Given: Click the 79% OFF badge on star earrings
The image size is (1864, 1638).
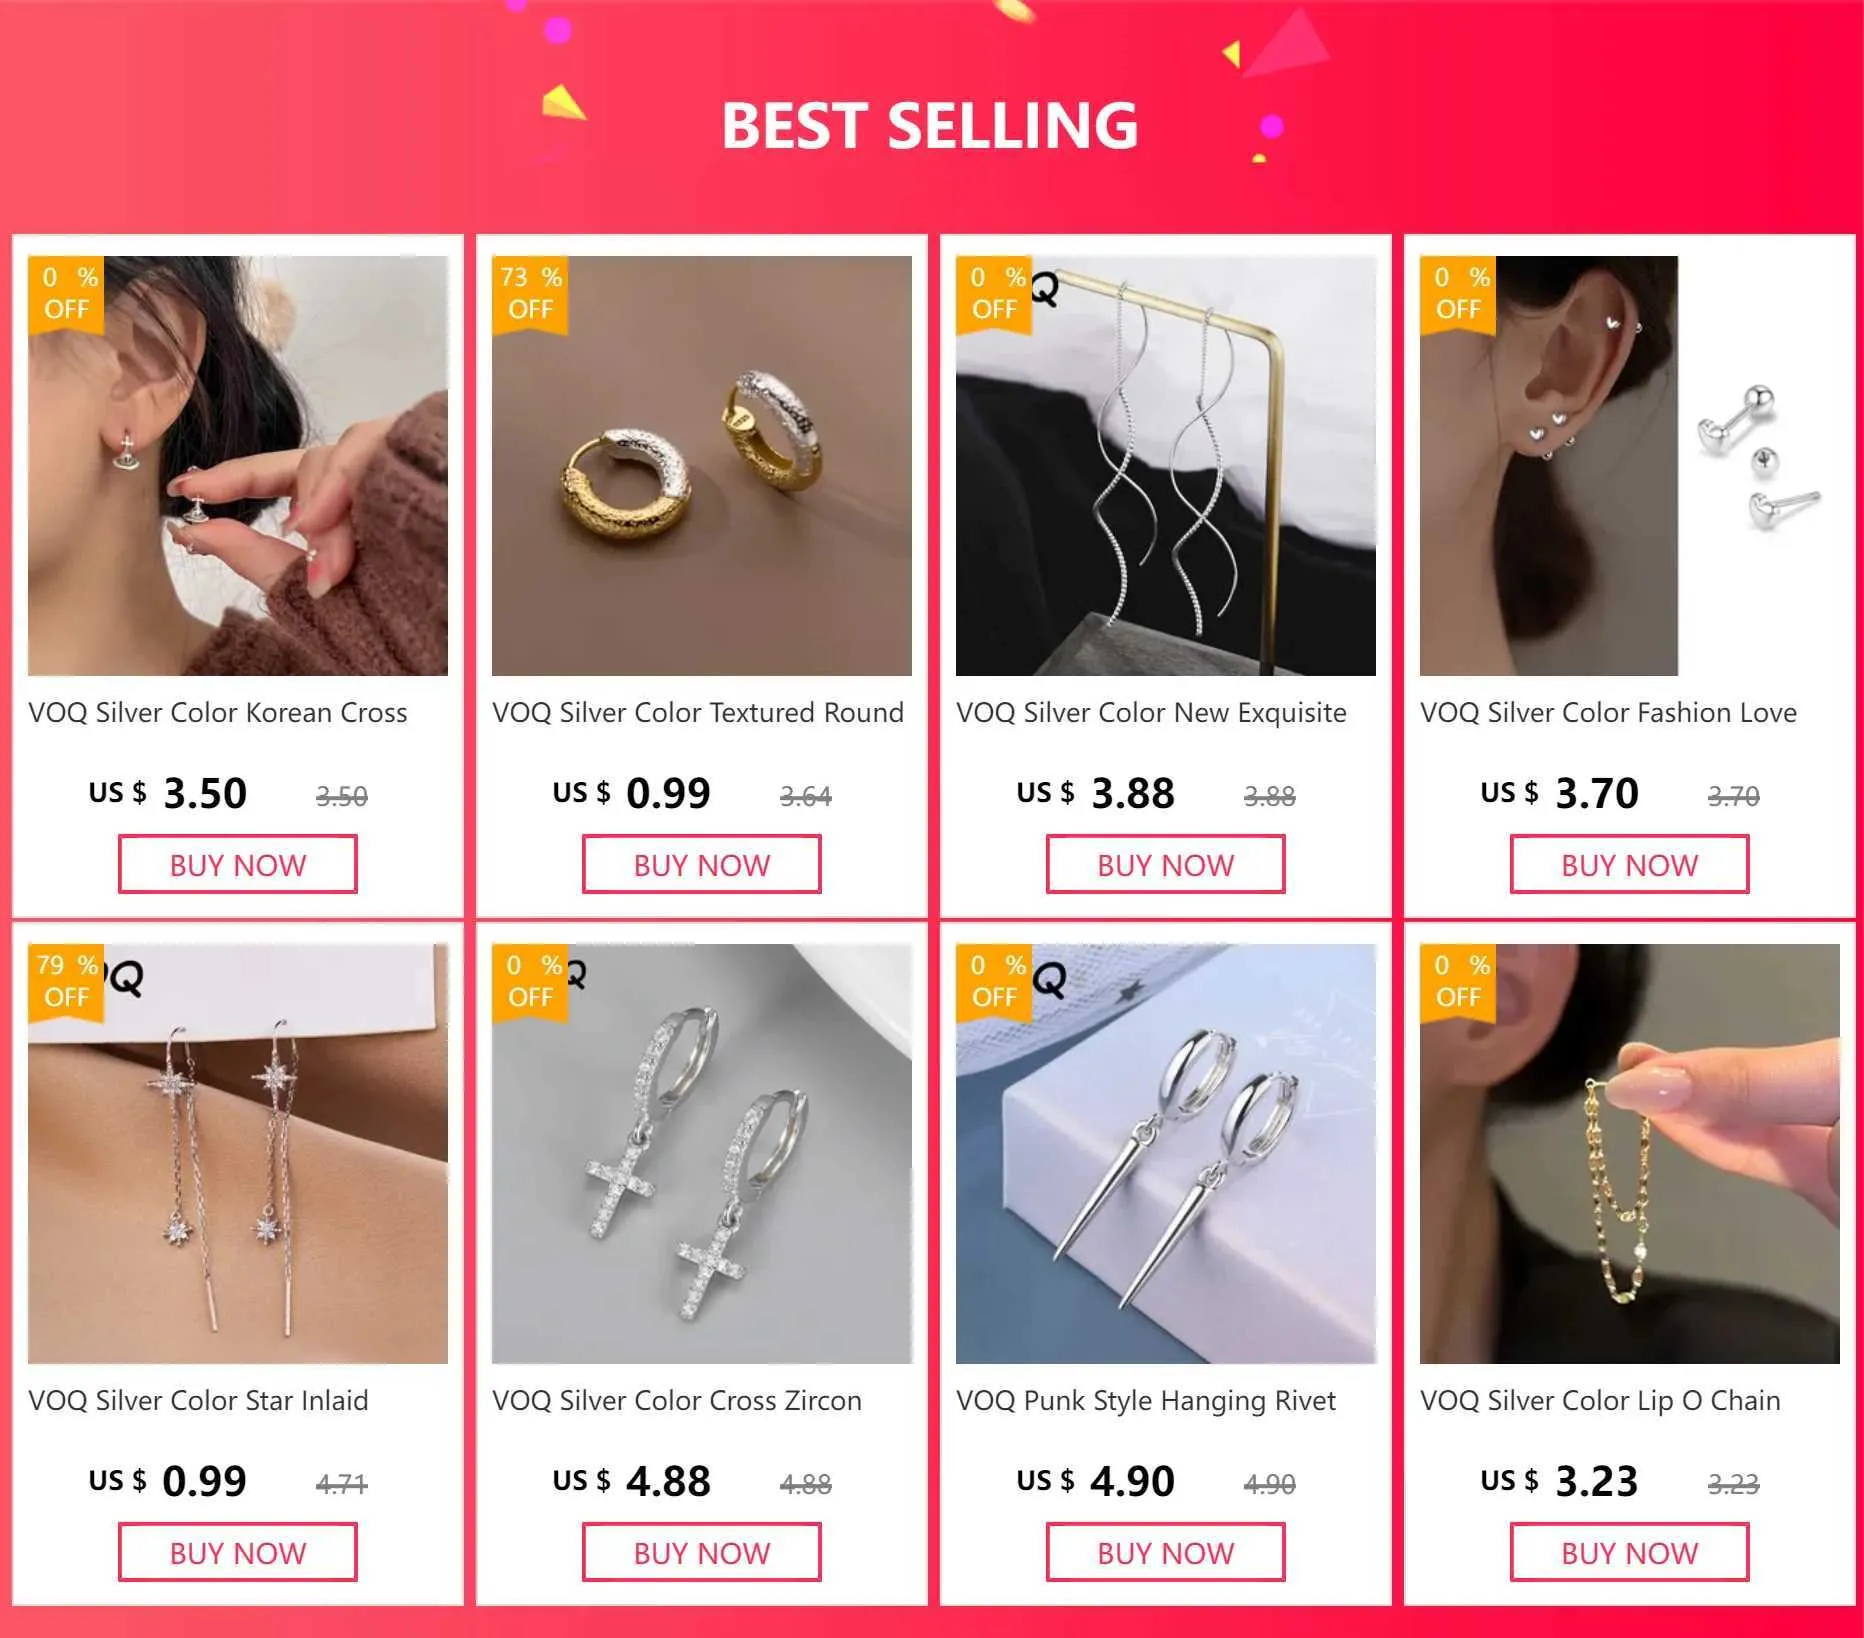Looking at the screenshot, I should click(66, 982).
